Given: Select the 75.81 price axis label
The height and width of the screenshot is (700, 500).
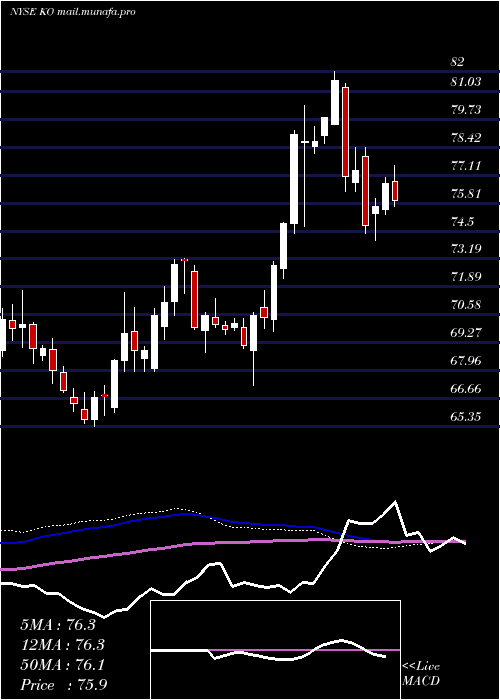Looking at the screenshot, I should [x=467, y=194].
